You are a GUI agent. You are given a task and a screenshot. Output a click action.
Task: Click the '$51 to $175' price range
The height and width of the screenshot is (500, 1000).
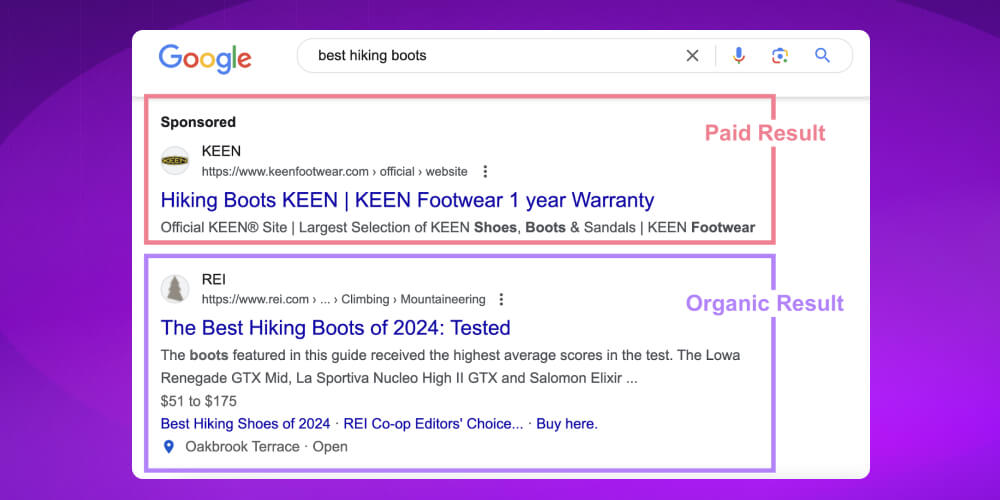tap(198, 401)
